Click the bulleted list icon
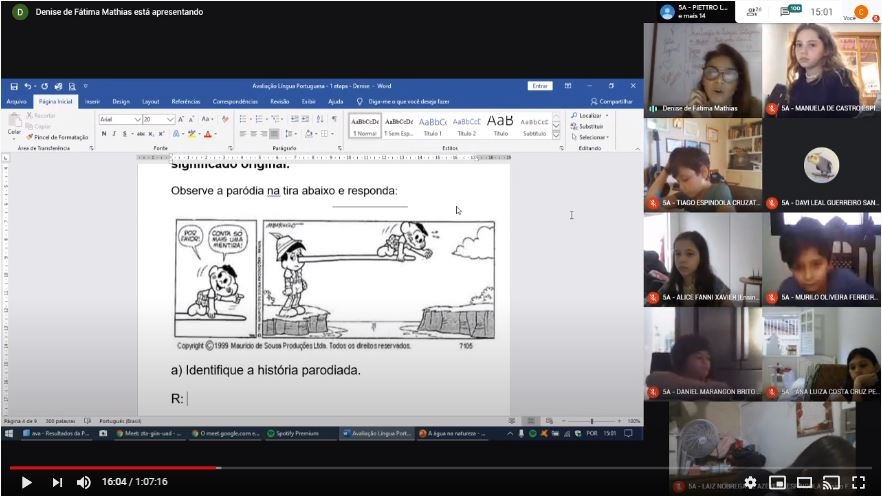The height and width of the screenshot is (496, 882). click(244, 119)
